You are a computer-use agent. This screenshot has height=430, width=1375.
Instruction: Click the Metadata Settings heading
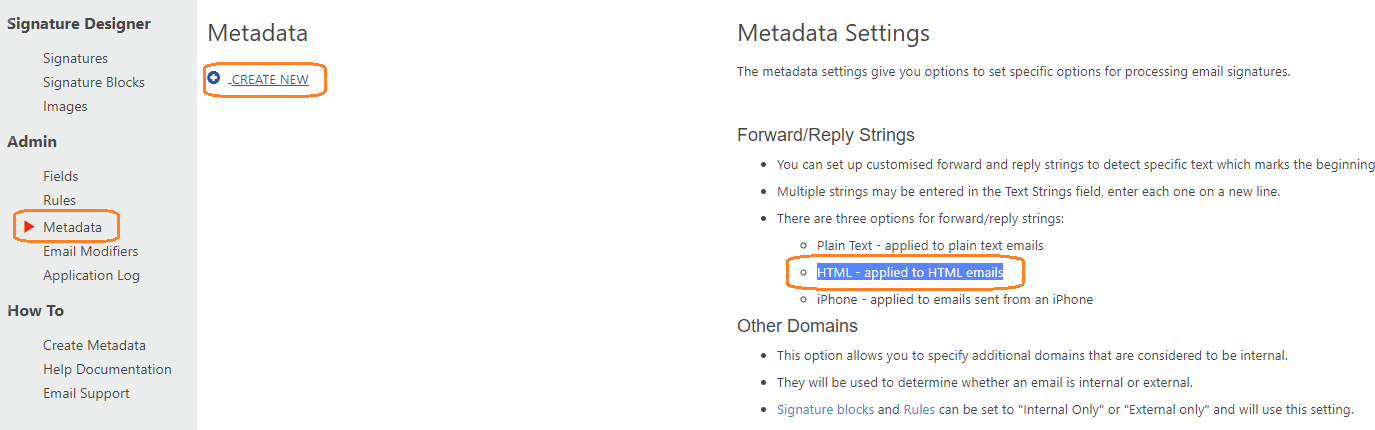(x=833, y=33)
